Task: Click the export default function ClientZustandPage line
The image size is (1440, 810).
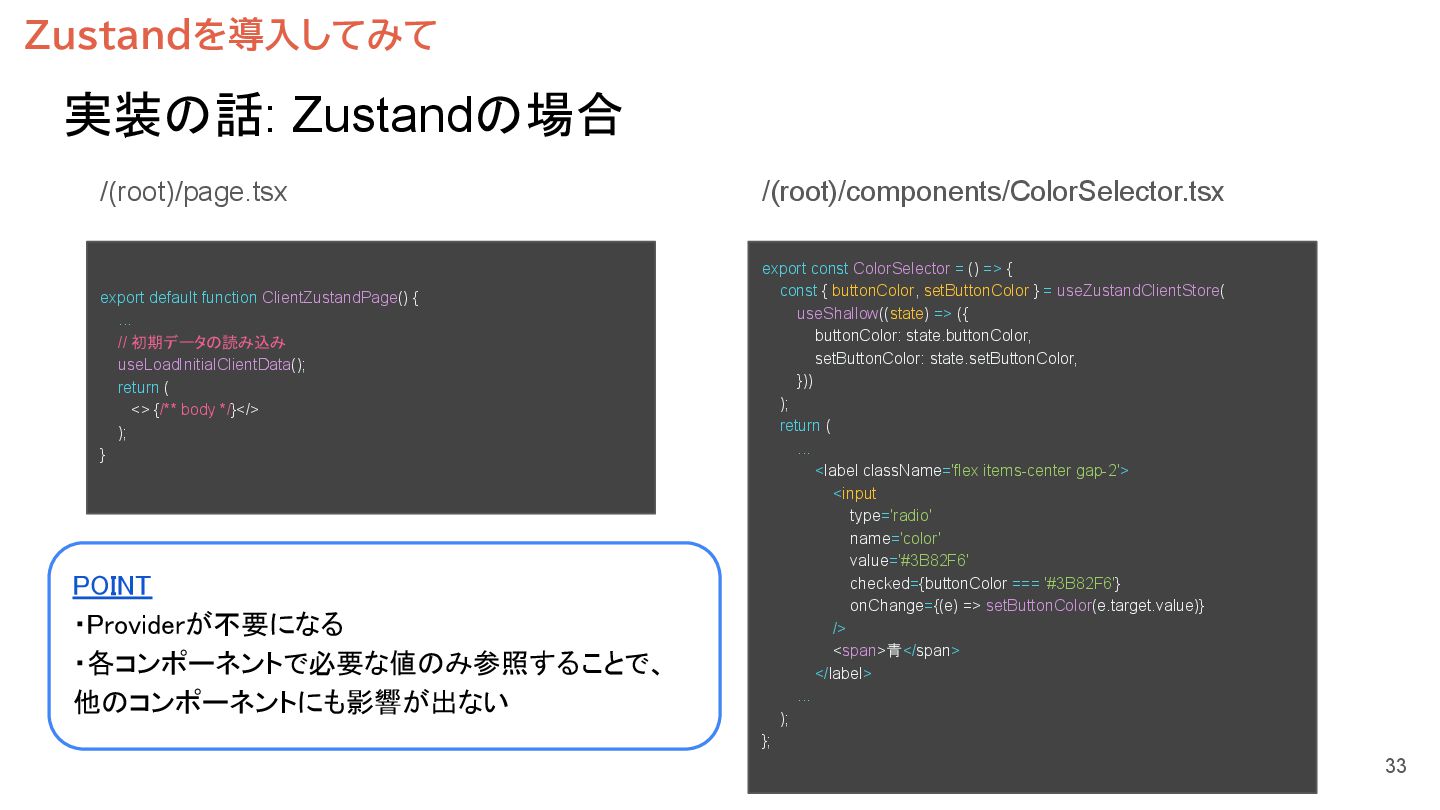Action: click(x=259, y=298)
